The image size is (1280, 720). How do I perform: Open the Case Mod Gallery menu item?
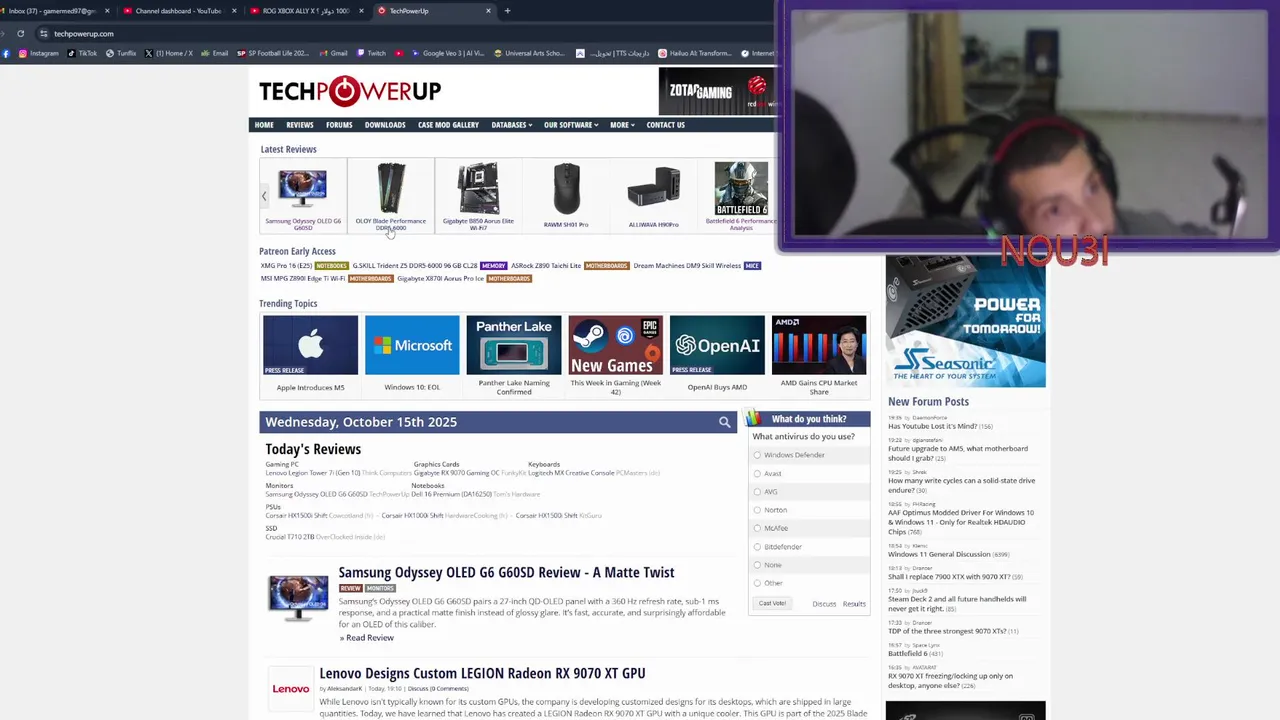point(448,125)
